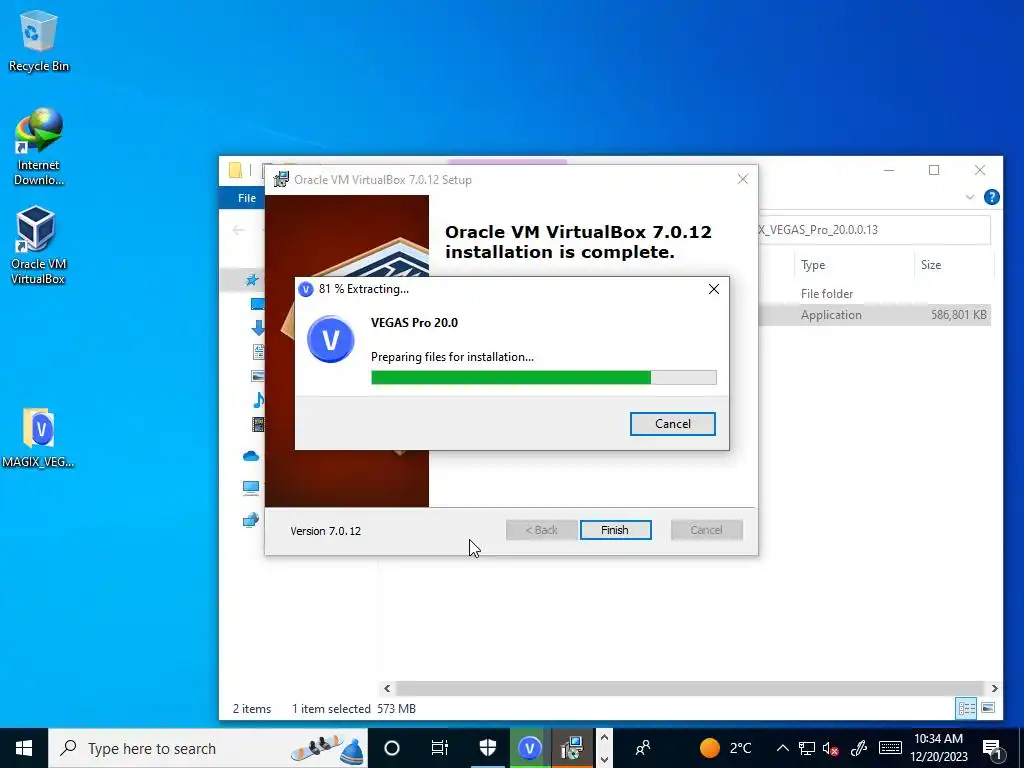1024x768 pixels.
Task: Click the horizontal scrollbar in Explorer
Action: [x=690, y=688]
